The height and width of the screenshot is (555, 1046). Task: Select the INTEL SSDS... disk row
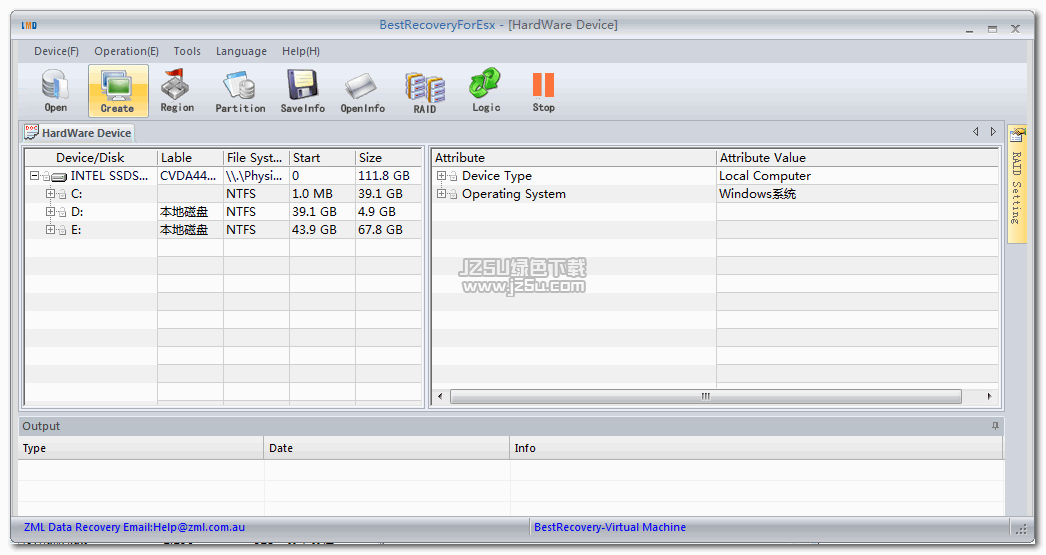(223, 176)
